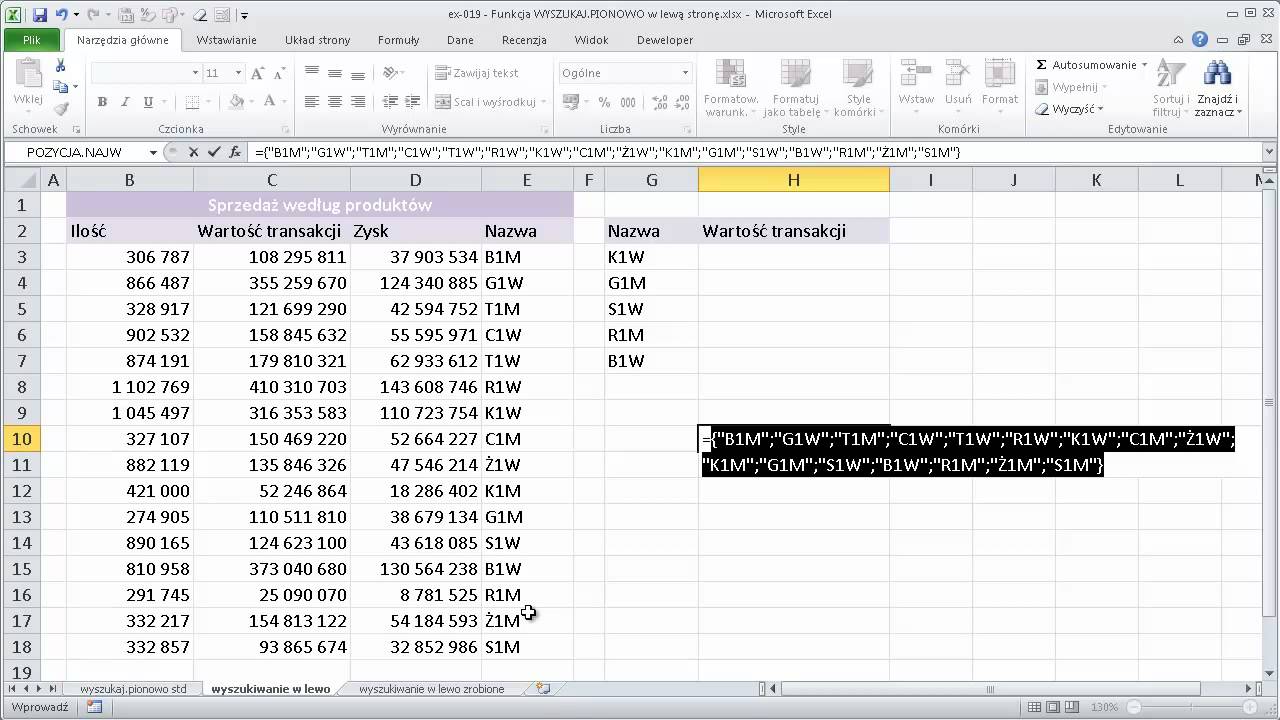Align text to middle vertically
The height and width of the screenshot is (720, 1280).
click(x=334, y=73)
